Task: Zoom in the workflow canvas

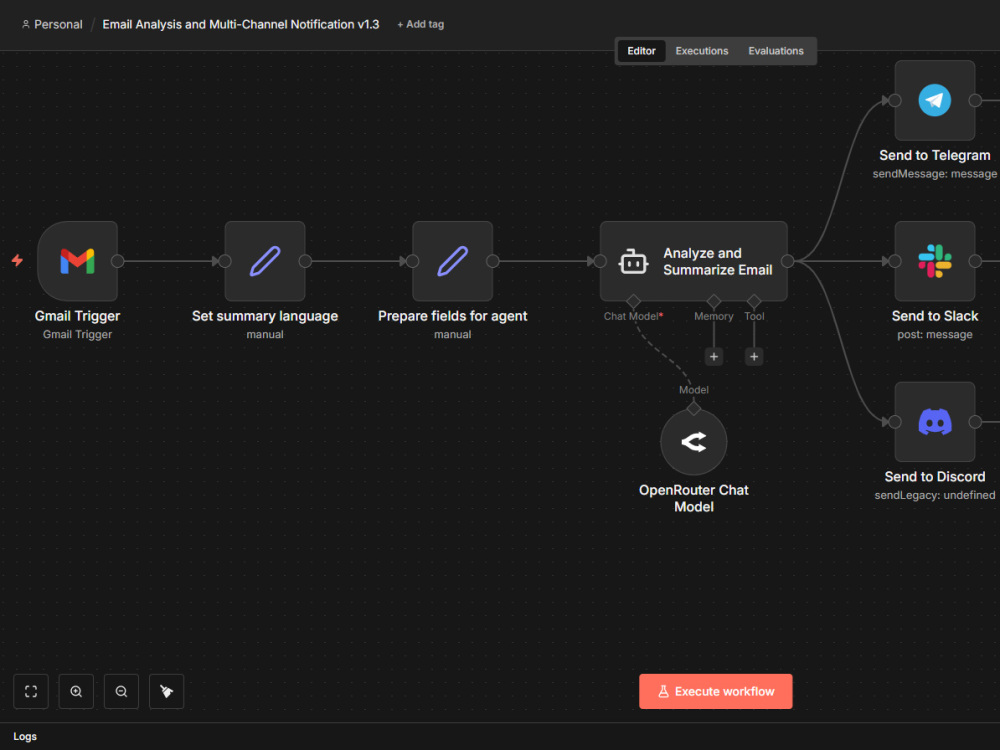Action: pos(76,691)
